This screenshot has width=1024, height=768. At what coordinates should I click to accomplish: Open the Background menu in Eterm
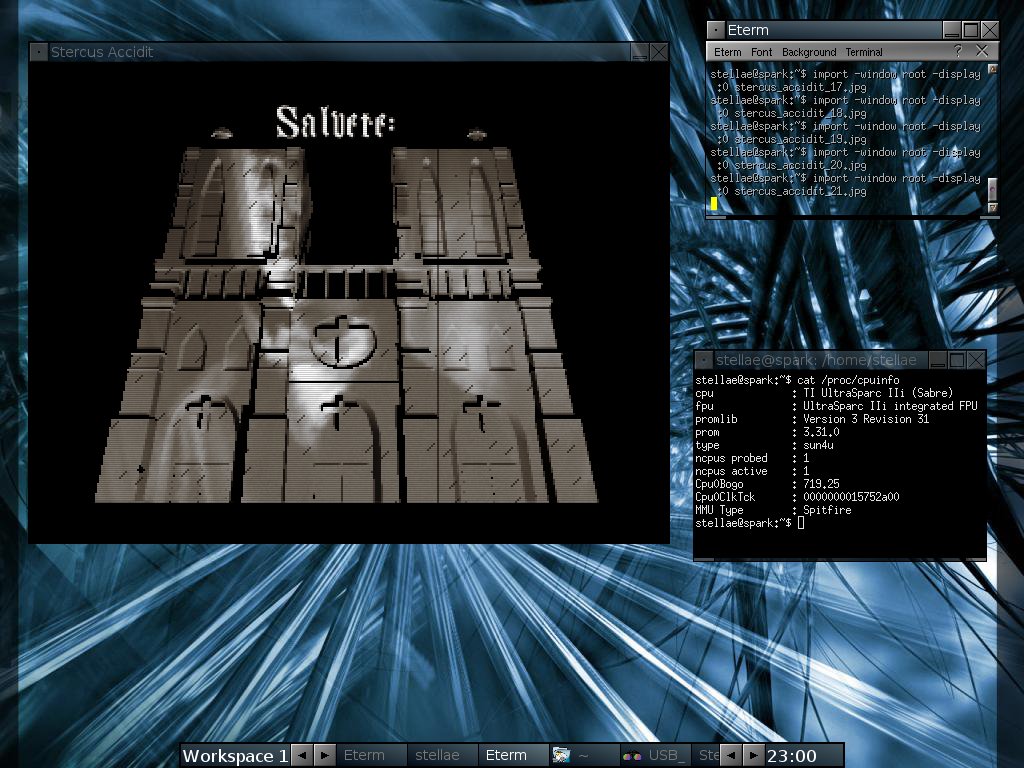808,52
